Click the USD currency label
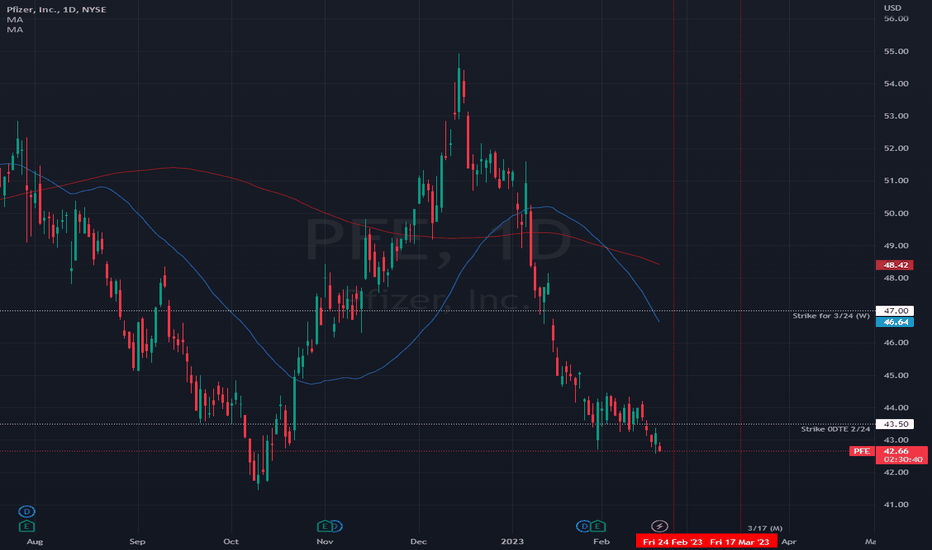The image size is (932, 550). pos(892,8)
